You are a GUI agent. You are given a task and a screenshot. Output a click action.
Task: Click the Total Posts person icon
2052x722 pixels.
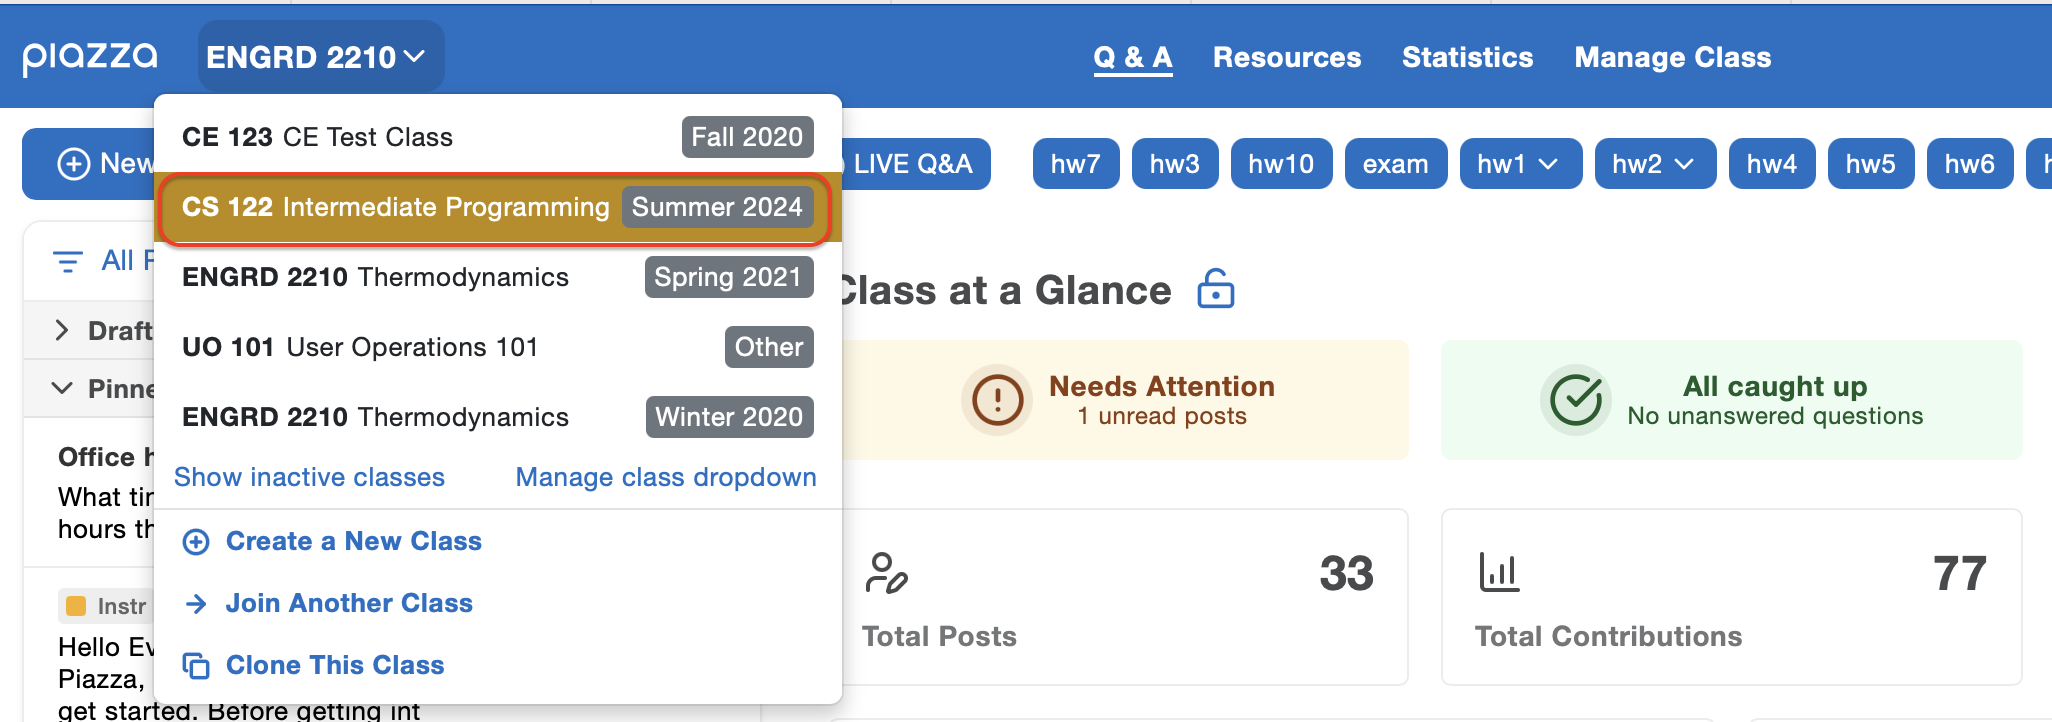click(886, 573)
